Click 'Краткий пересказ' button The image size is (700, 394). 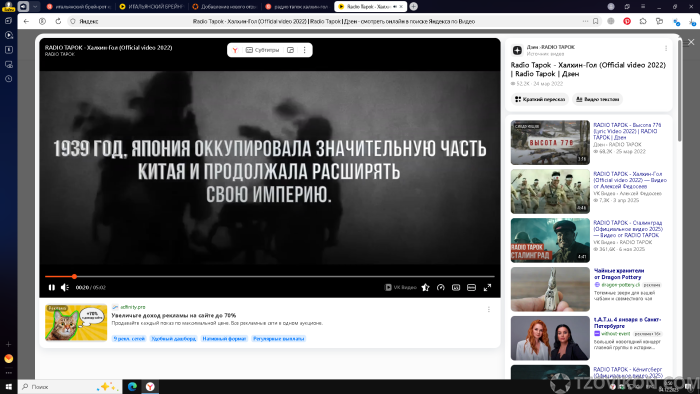(x=540, y=99)
